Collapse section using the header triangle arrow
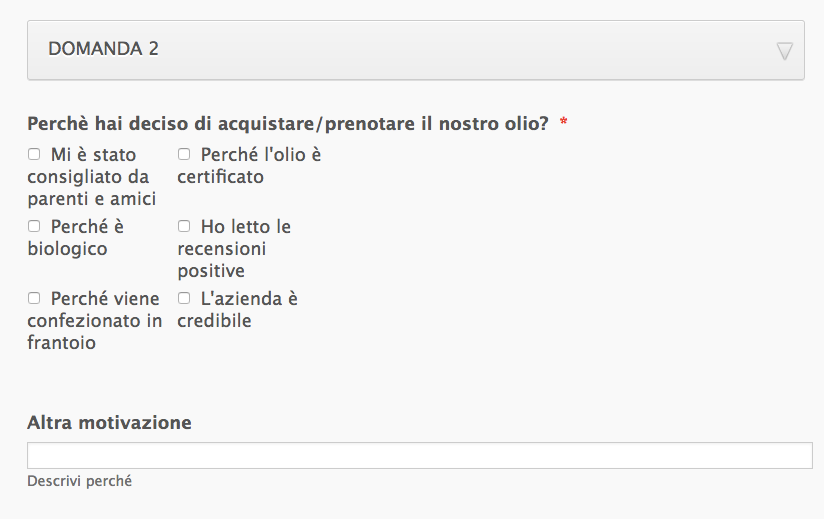The image size is (824, 519). click(x=785, y=51)
